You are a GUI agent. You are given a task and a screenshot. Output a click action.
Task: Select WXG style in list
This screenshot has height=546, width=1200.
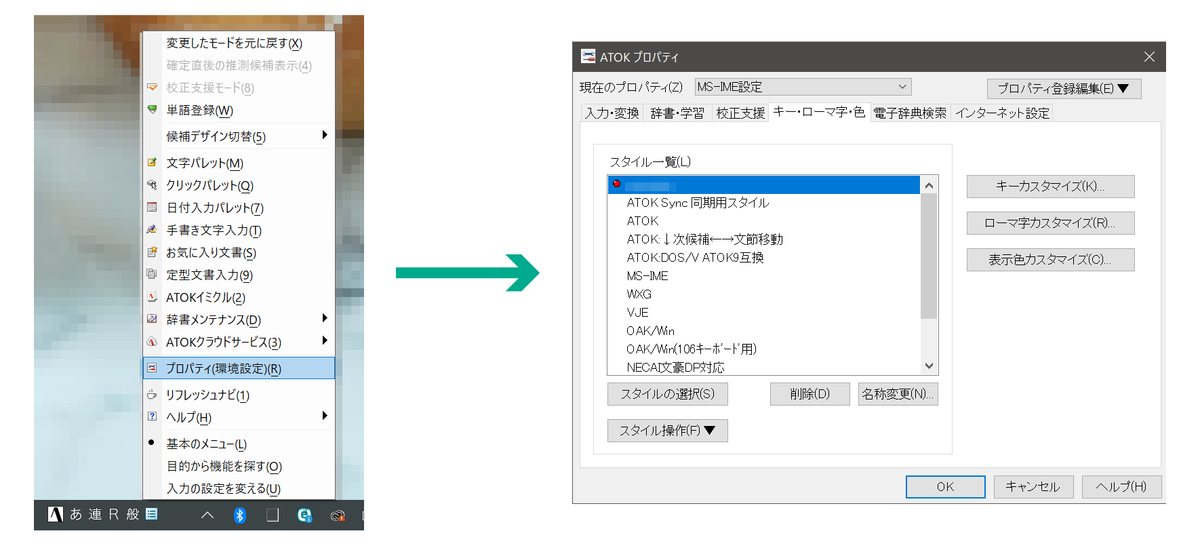coord(764,294)
